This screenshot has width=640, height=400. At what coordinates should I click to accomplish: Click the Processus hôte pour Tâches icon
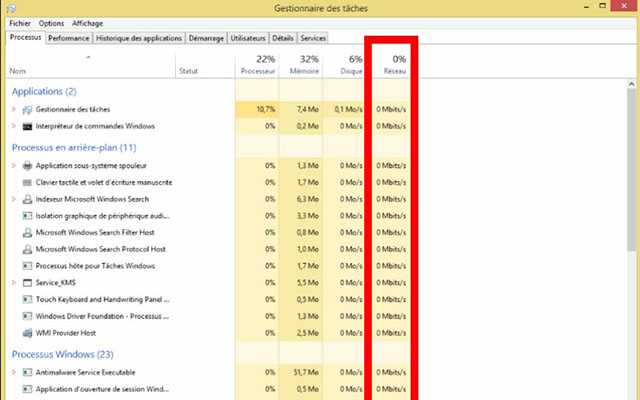coord(27,266)
